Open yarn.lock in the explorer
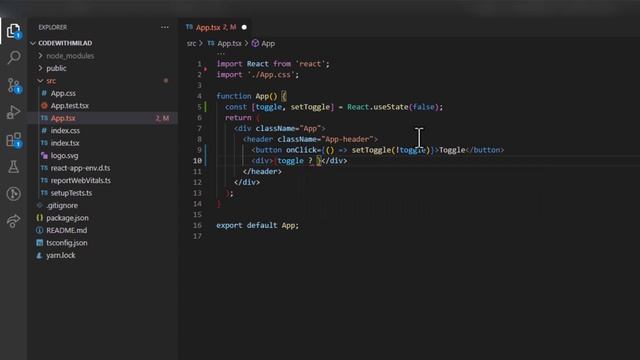Viewport: 640px width, 360px height. pyautogui.click(x=60, y=256)
